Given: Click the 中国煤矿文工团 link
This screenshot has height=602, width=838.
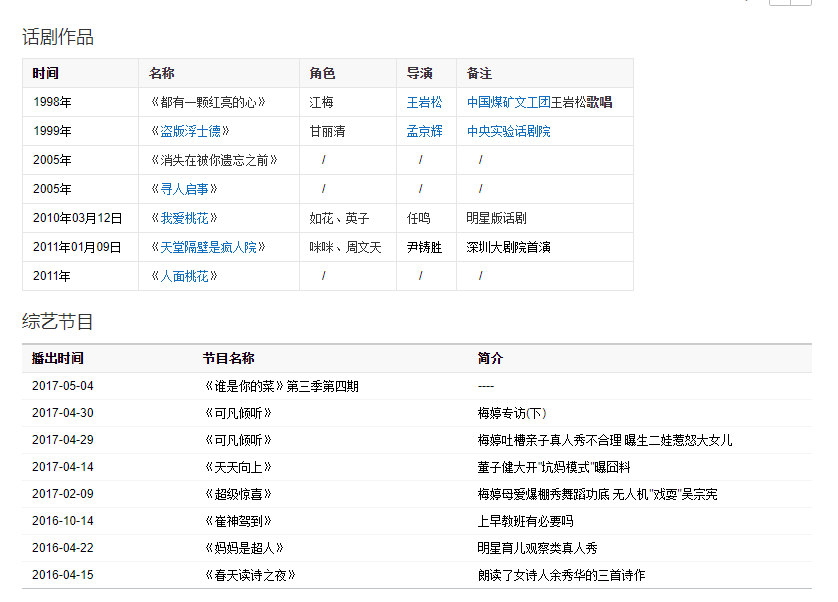Looking at the screenshot, I should pyautogui.click(x=508, y=102).
